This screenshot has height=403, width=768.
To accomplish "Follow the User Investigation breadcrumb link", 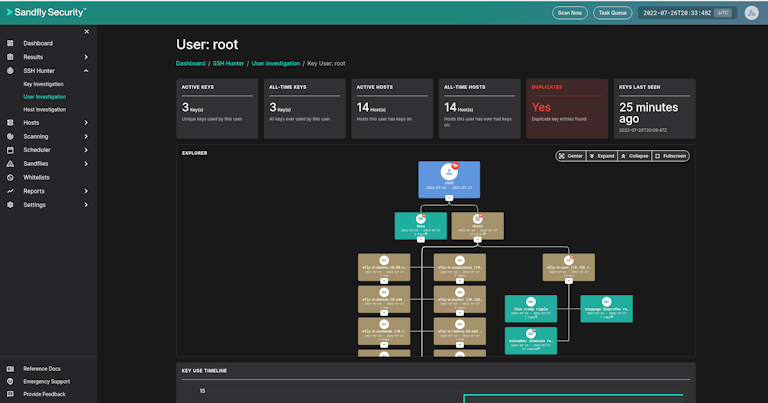I will click(x=276, y=63).
